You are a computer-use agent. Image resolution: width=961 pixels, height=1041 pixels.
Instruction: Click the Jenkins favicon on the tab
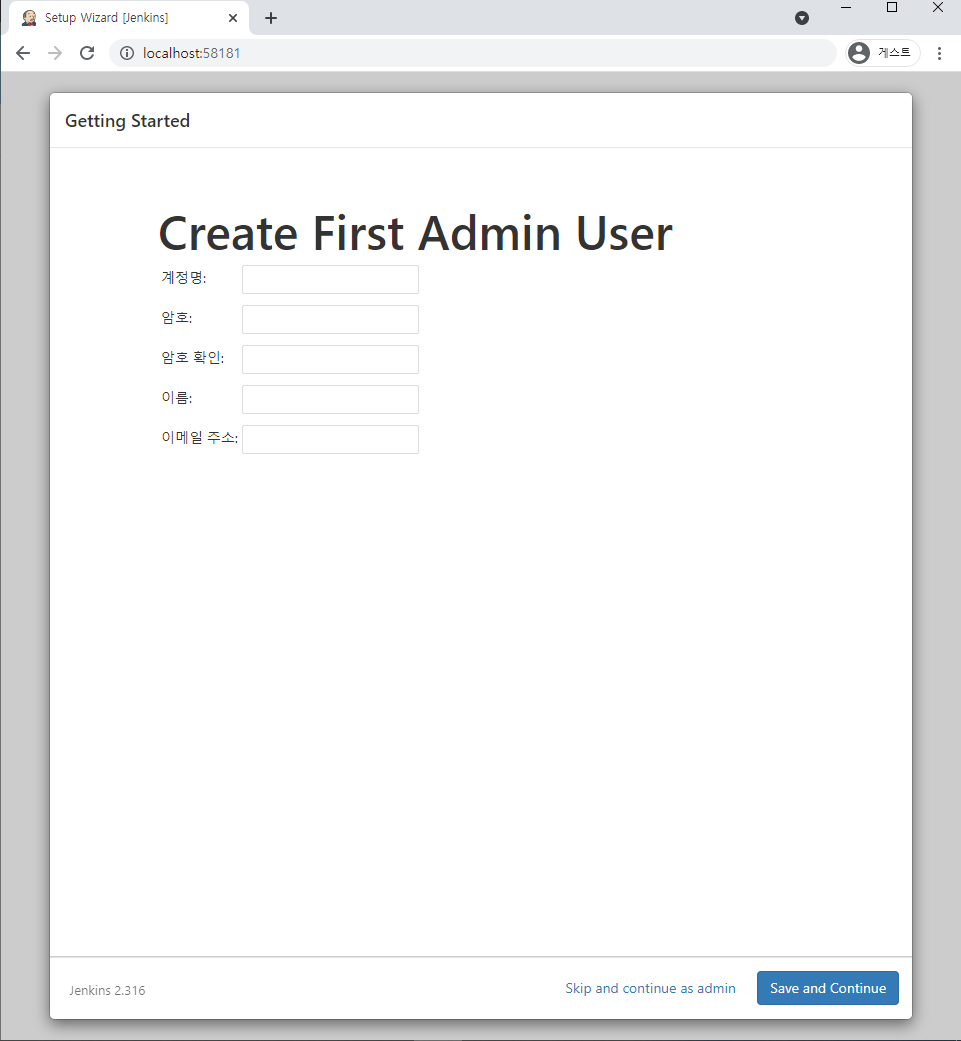point(29,18)
